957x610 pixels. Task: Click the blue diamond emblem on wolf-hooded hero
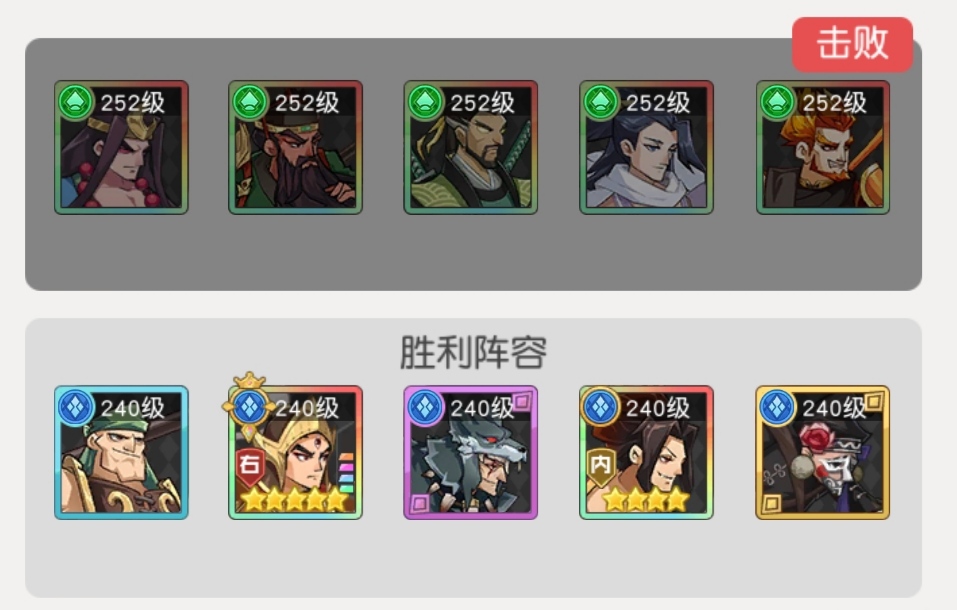[x=425, y=407]
